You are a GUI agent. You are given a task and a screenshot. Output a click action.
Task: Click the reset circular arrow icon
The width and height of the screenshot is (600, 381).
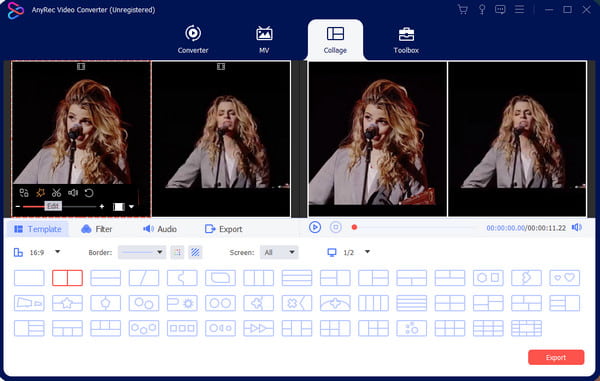[x=89, y=193]
